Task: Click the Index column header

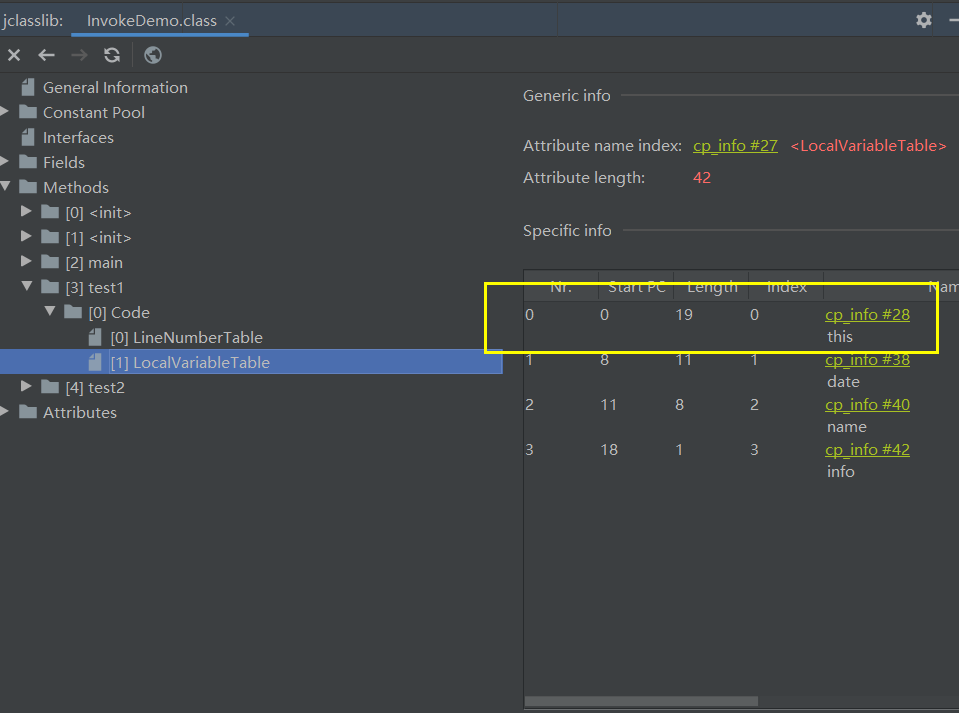Action: pos(787,286)
